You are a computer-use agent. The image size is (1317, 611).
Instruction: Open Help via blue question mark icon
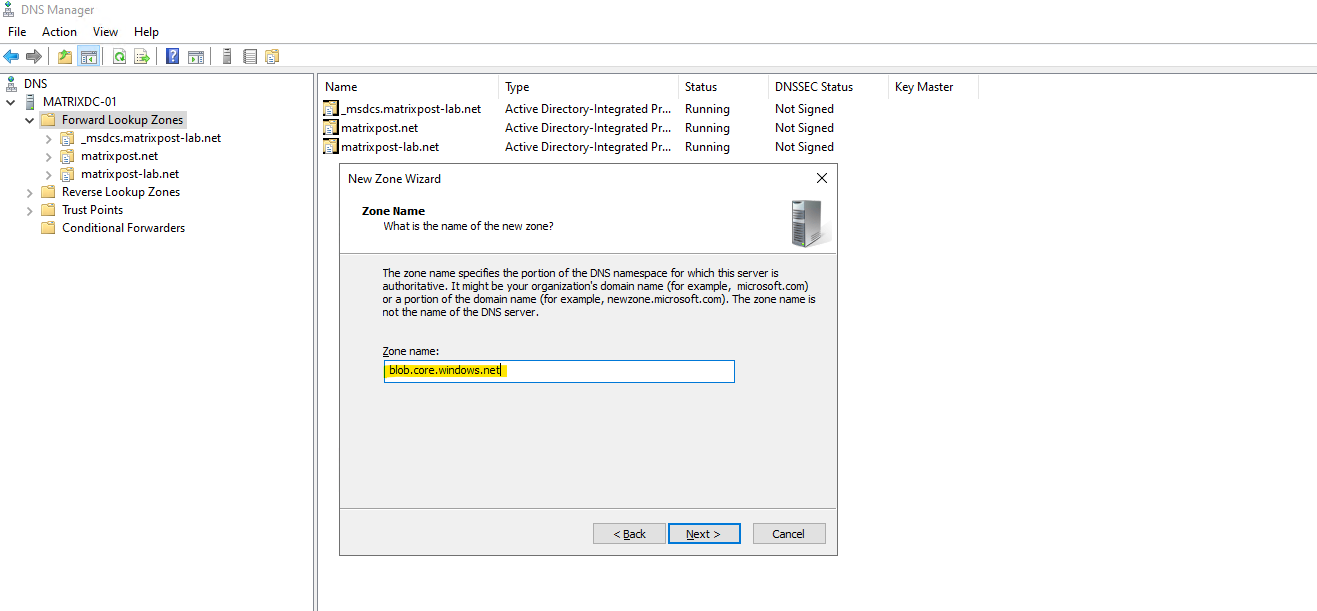click(x=173, y=57)
